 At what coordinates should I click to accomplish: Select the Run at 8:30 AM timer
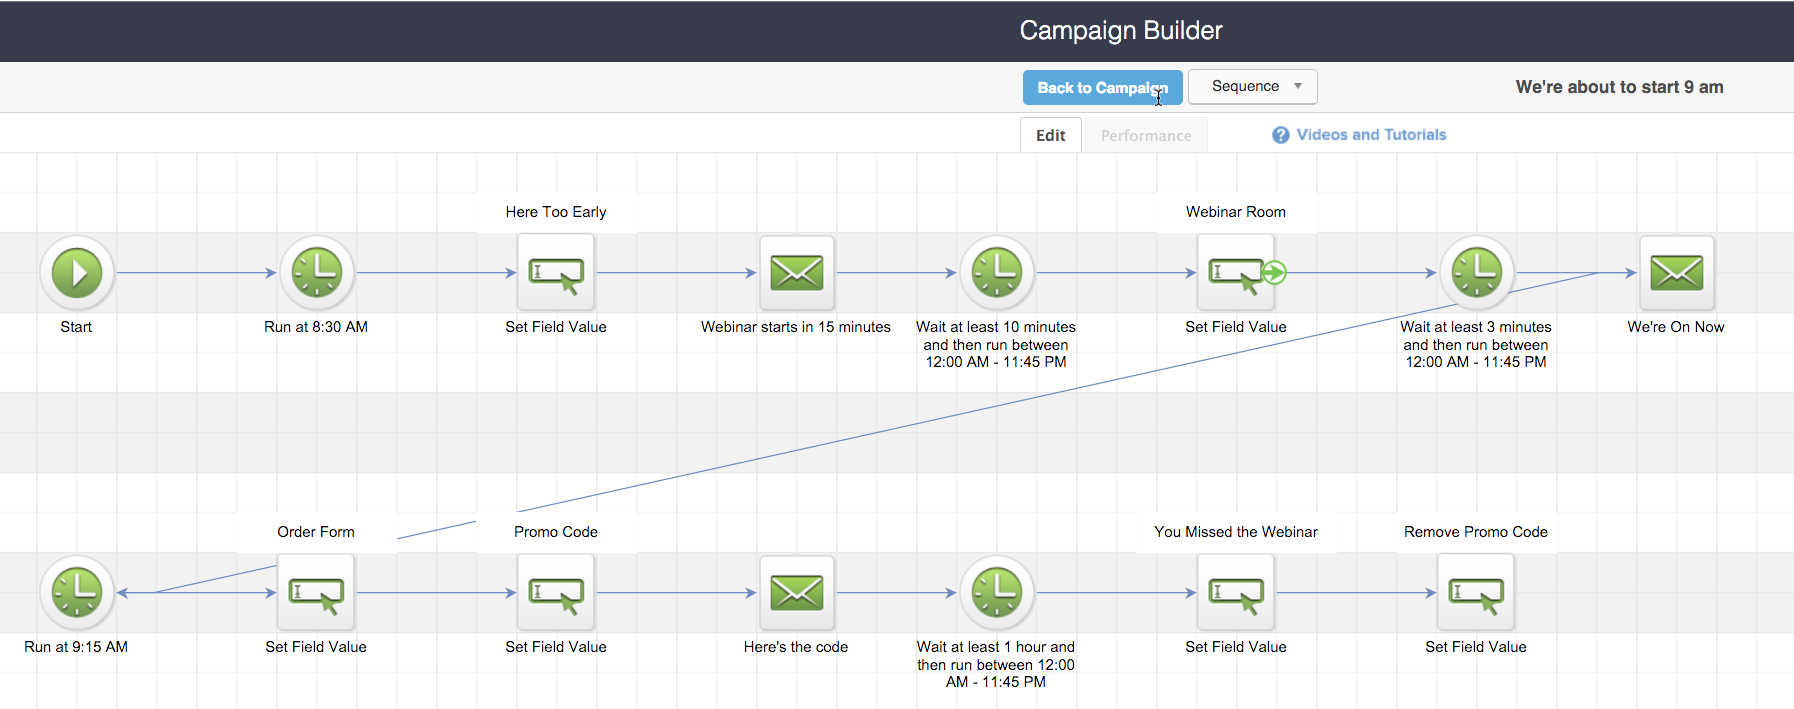click(317, 273)
